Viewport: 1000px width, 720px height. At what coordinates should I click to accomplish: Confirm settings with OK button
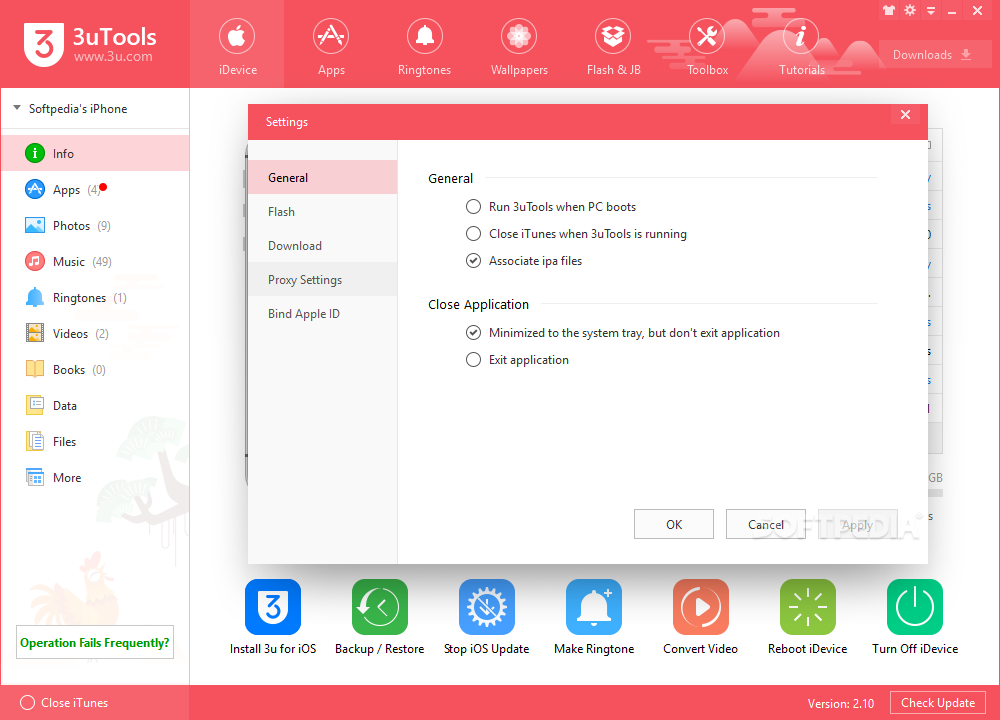(673, 524)
